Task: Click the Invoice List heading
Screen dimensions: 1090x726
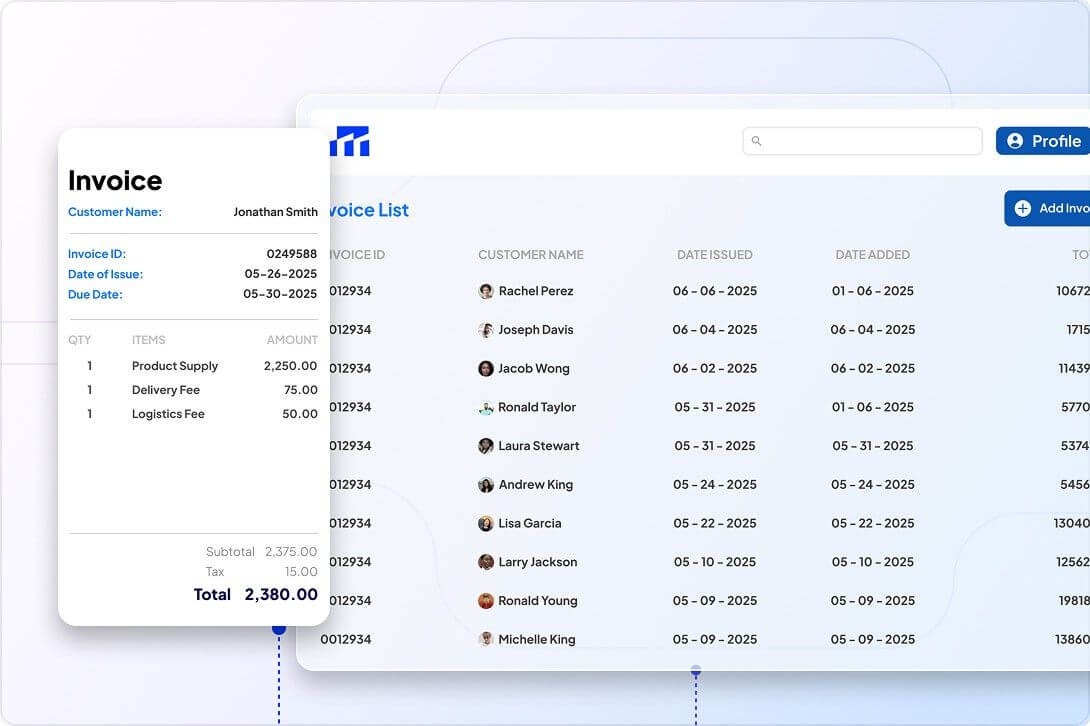Action: point(368,210)
